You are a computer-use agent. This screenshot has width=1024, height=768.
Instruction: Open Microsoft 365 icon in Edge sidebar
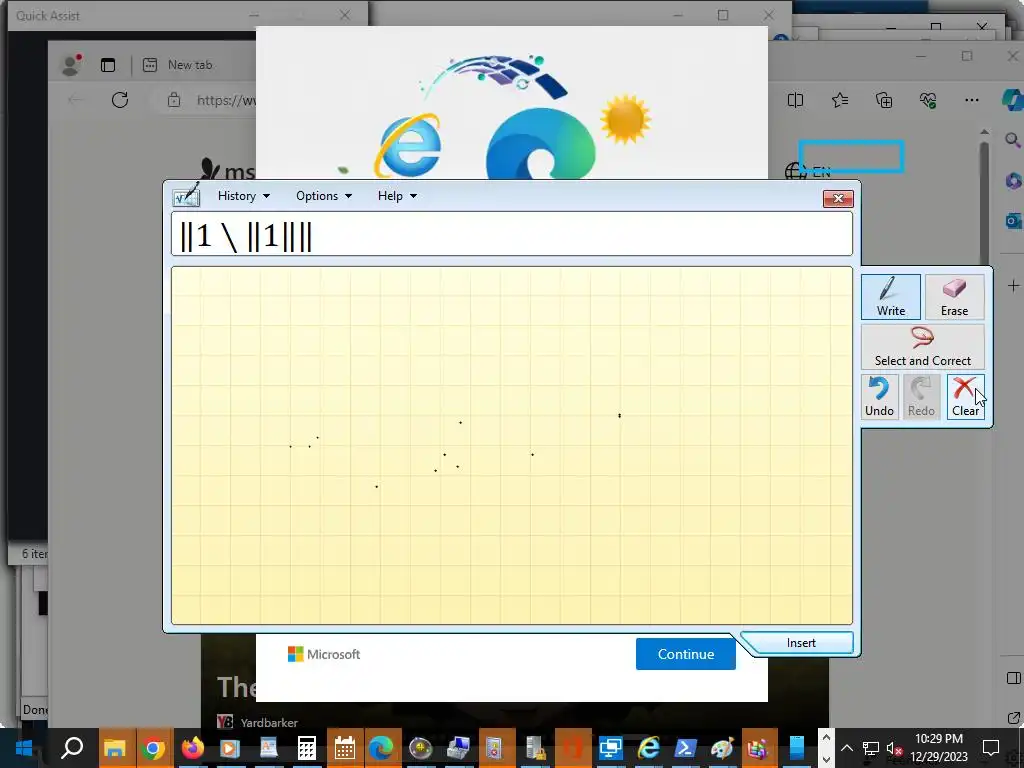pos(1014,180)
